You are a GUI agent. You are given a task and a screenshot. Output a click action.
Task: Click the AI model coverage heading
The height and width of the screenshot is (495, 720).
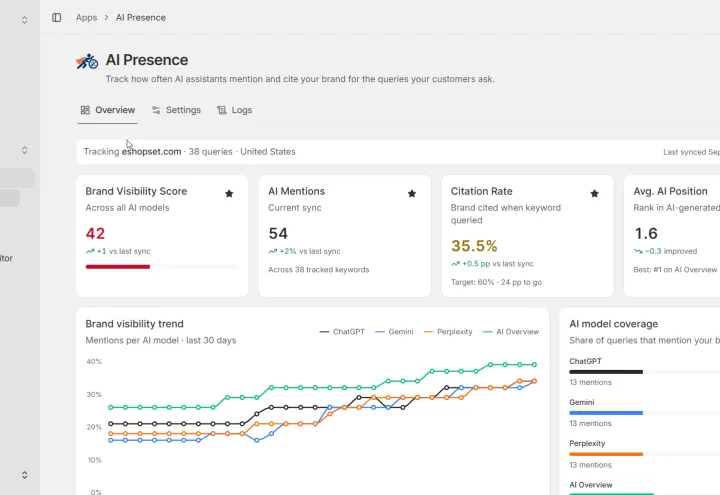(613, 324)
